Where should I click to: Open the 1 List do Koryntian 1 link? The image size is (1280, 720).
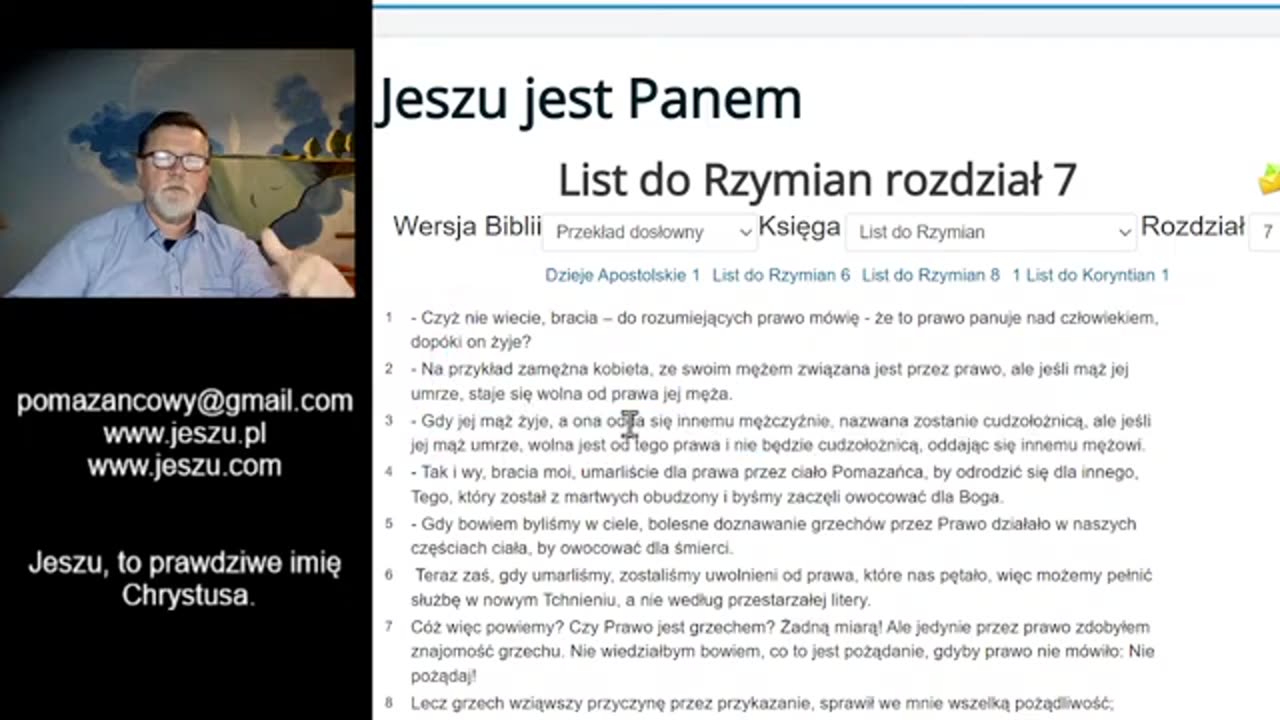click(1090, 275)
